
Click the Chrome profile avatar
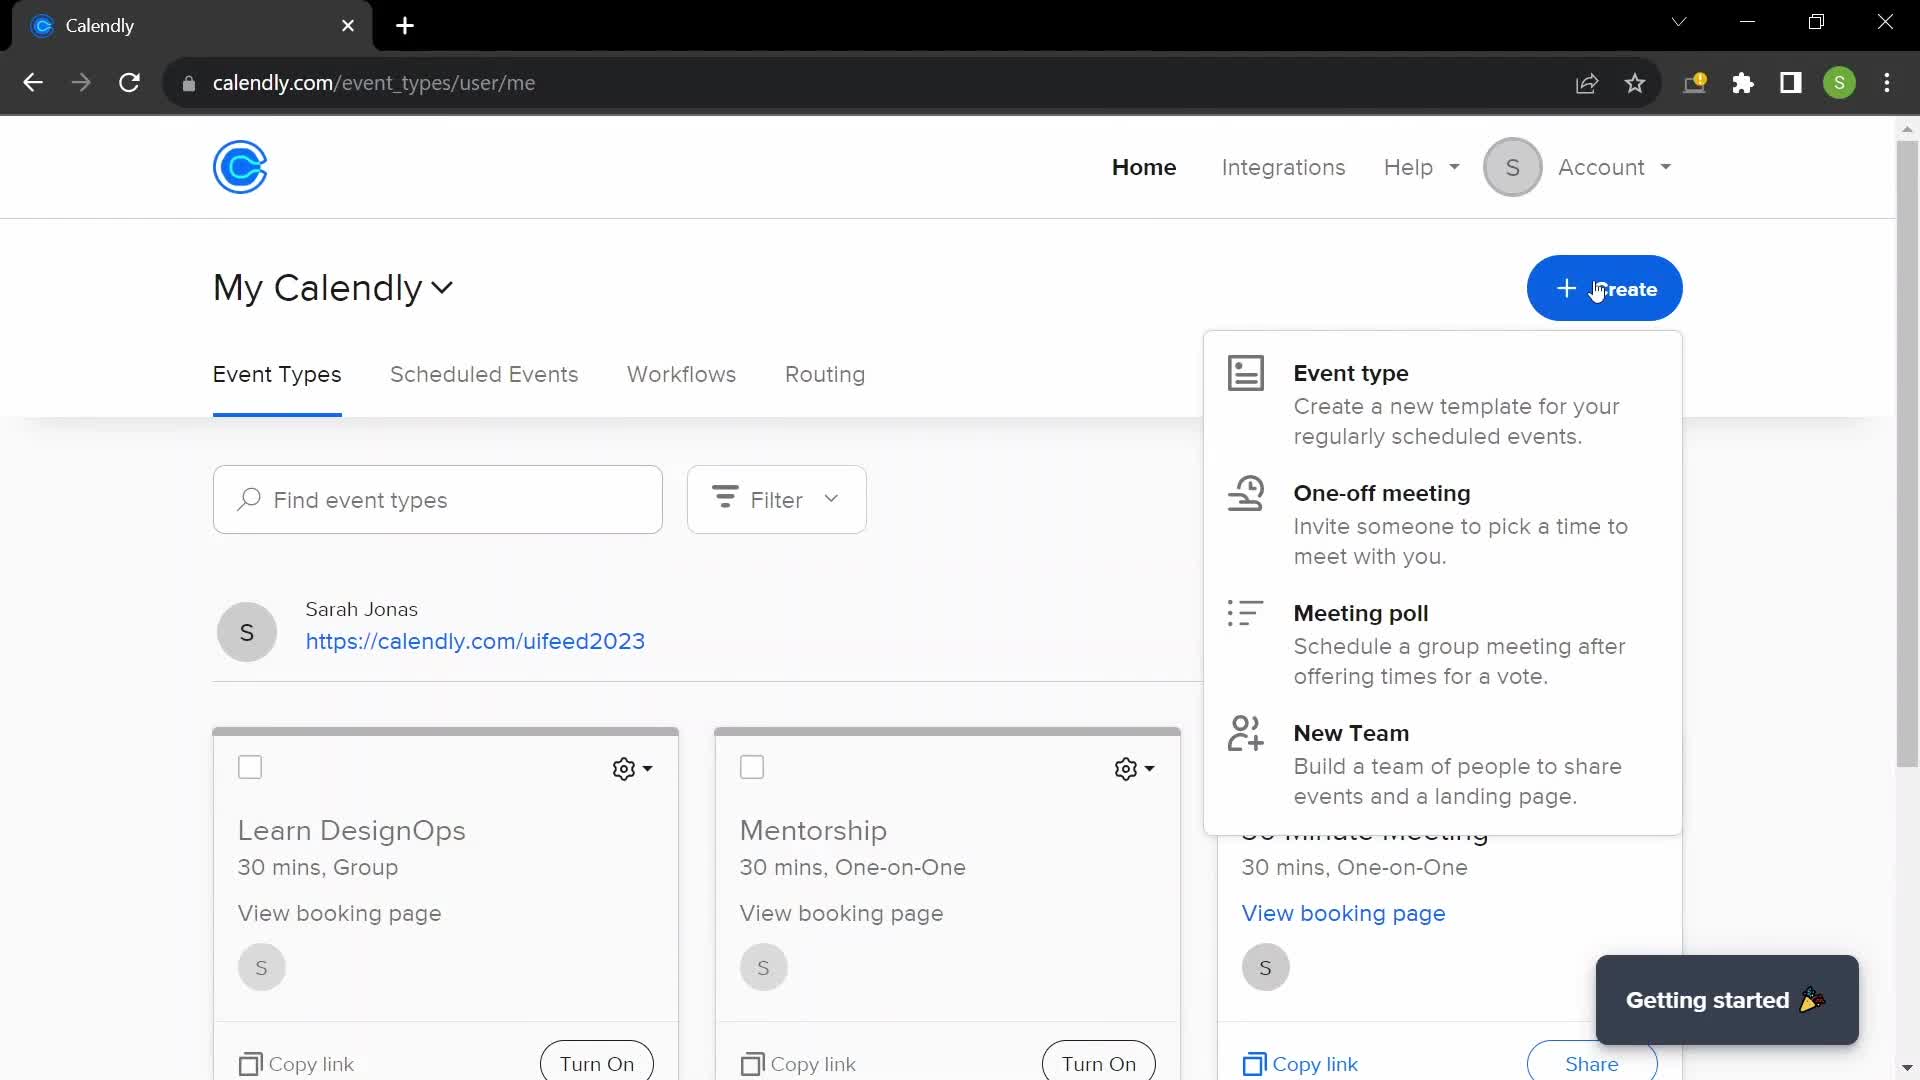[x=1840, y=83]
